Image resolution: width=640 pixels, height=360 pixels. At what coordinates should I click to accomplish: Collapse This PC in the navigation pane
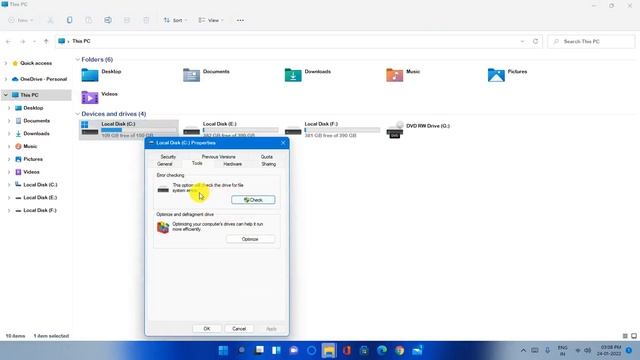[x=6, y=95]
